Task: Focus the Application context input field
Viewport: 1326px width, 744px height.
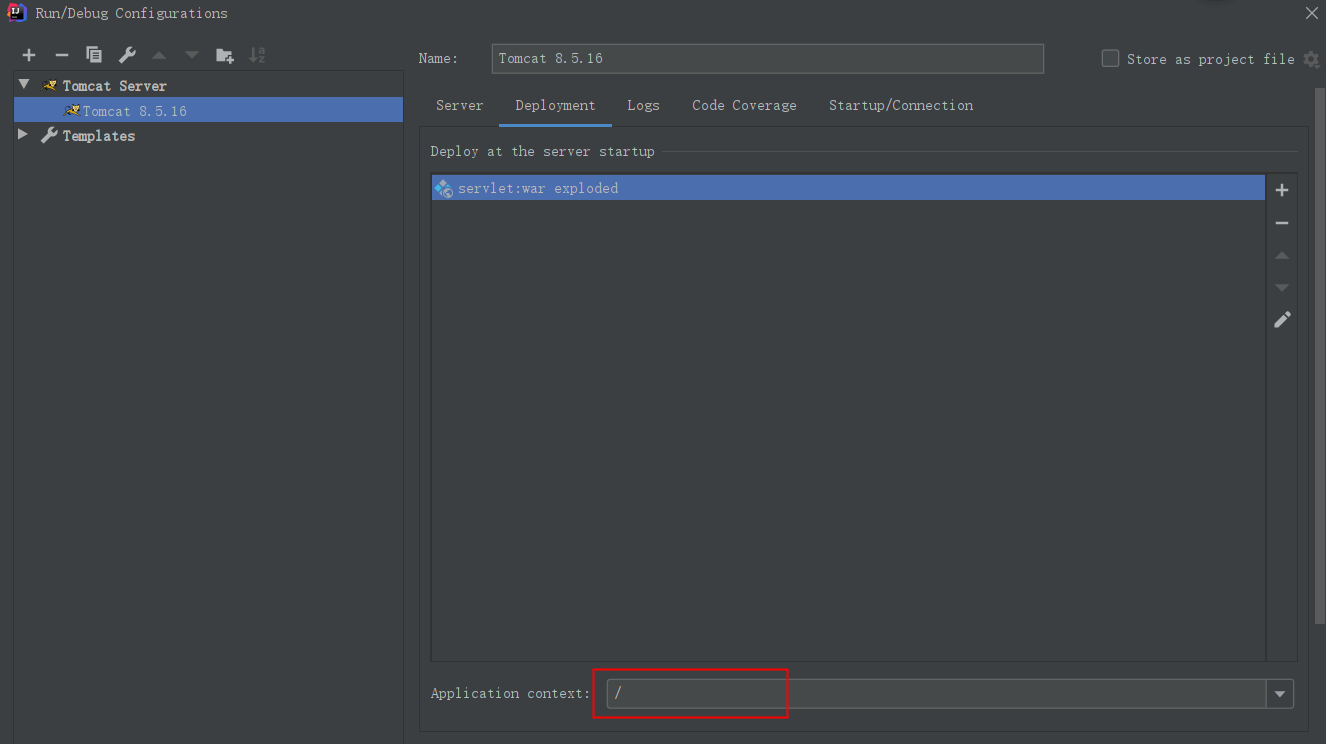Action: pos(936,693)
